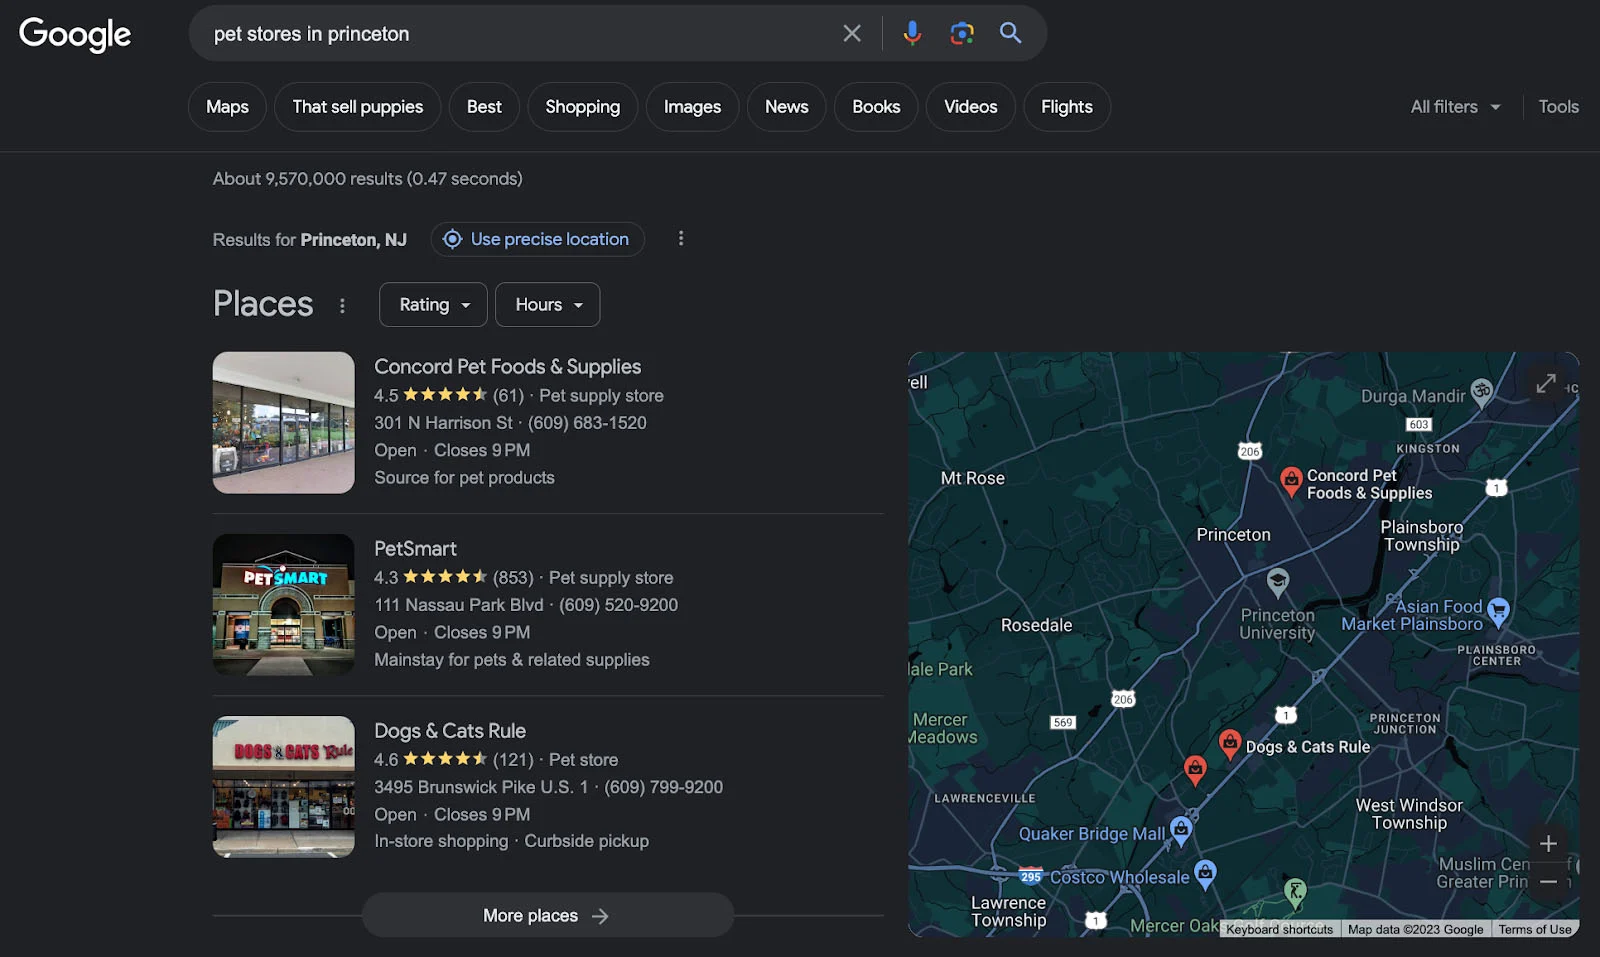This screenshot has width=1600, height=957.
Task: Expand the All filters dropdown
Action: click(1455, 106)
